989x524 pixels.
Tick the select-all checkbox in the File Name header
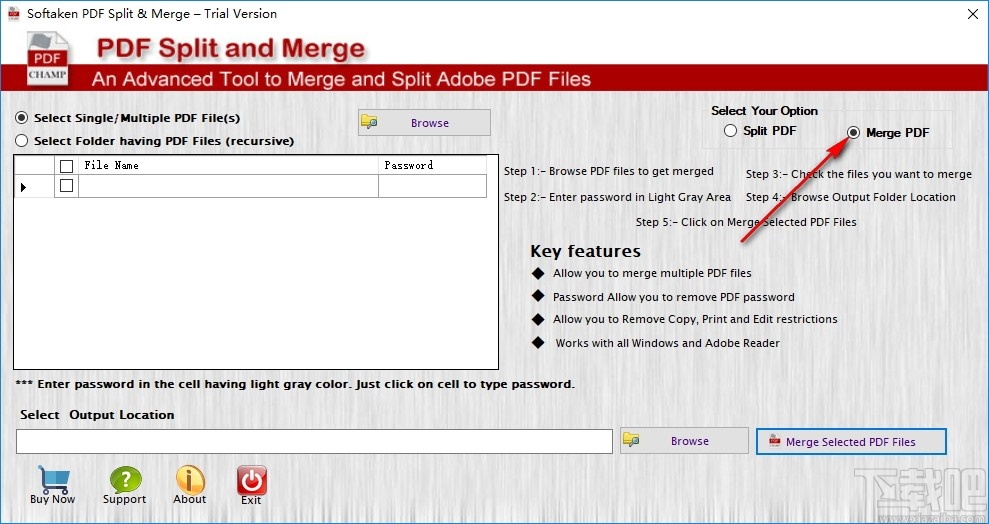coord(66,166)
